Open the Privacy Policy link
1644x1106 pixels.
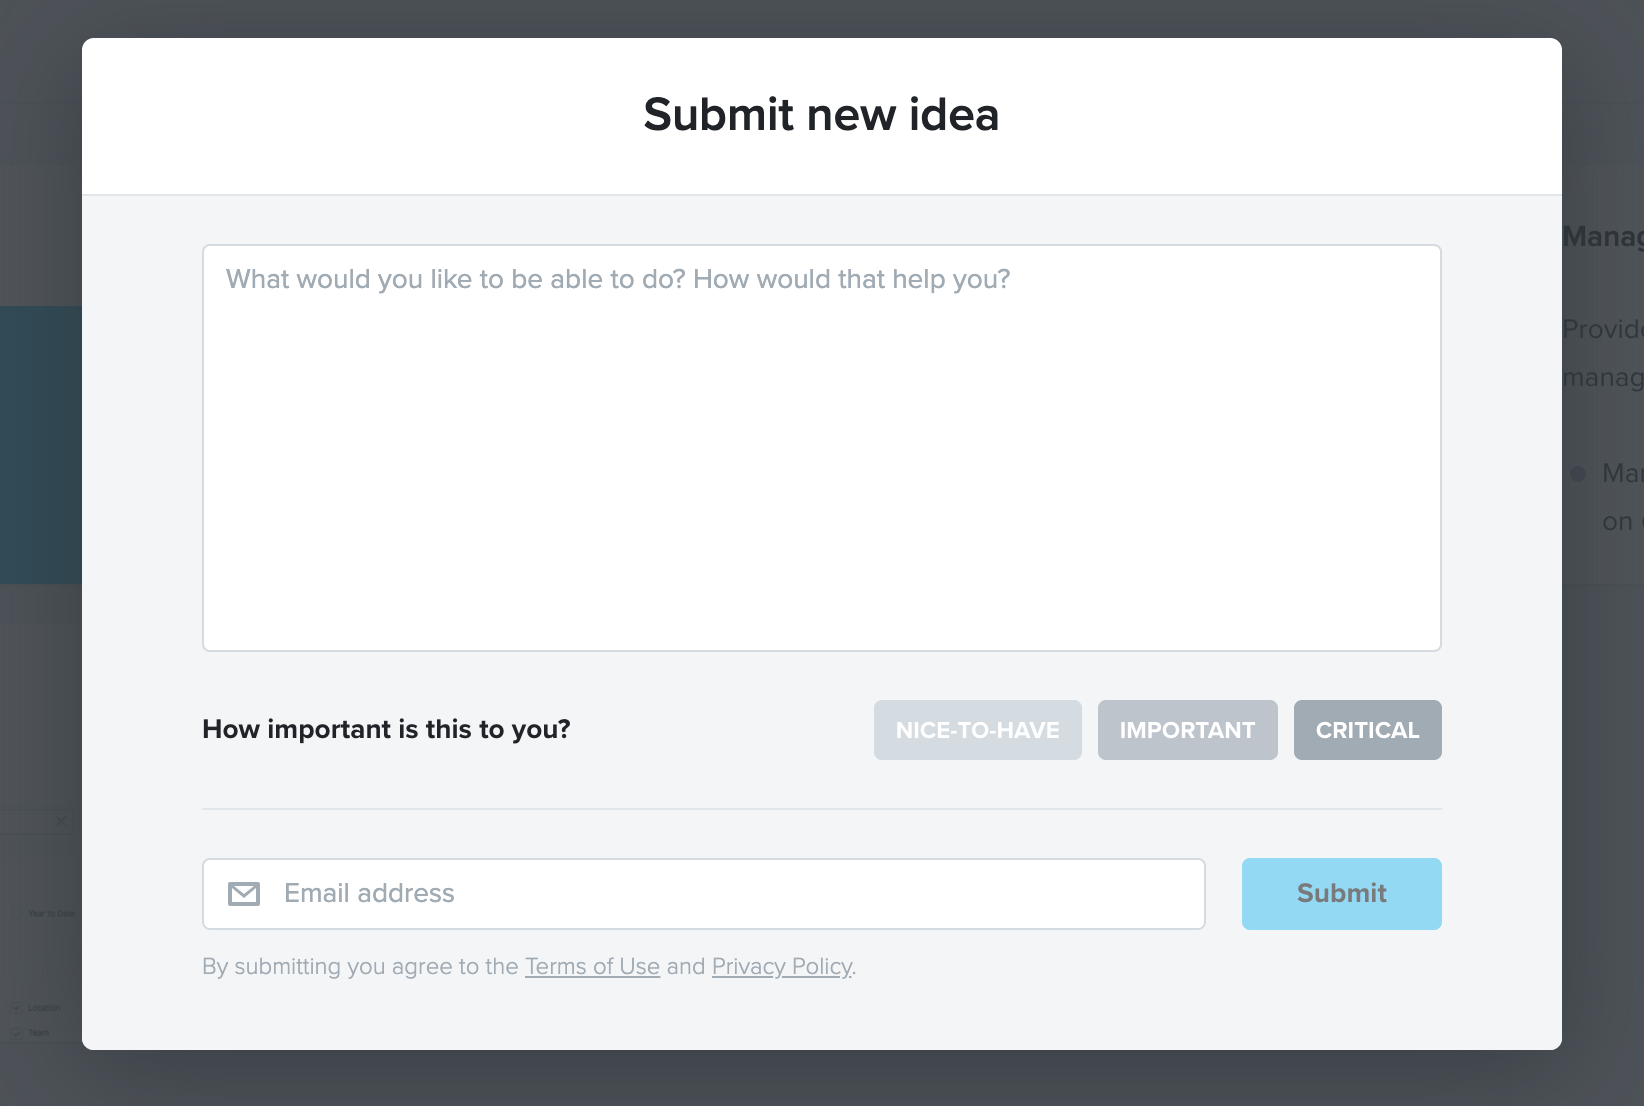(x=782, y=966)
